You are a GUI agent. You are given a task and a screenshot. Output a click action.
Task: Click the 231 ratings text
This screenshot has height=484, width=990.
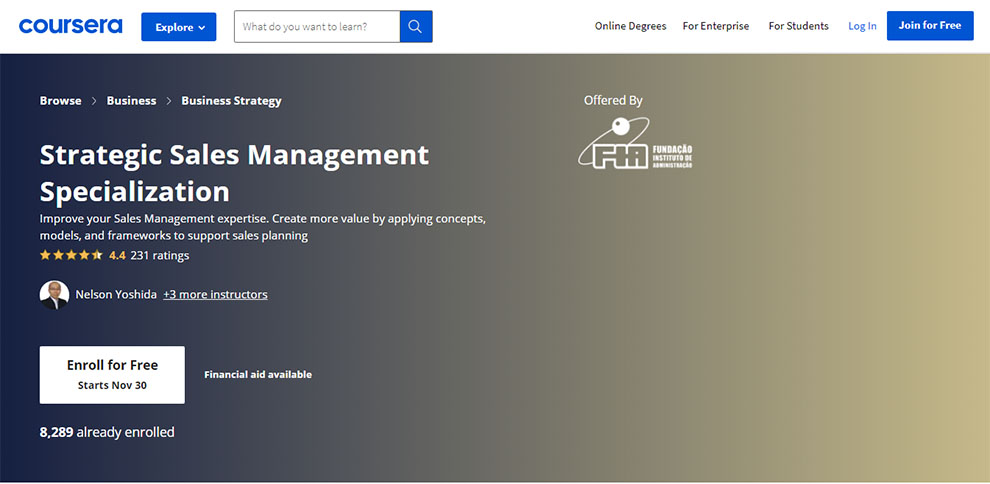pyautogui.click(x=160, y=256)
